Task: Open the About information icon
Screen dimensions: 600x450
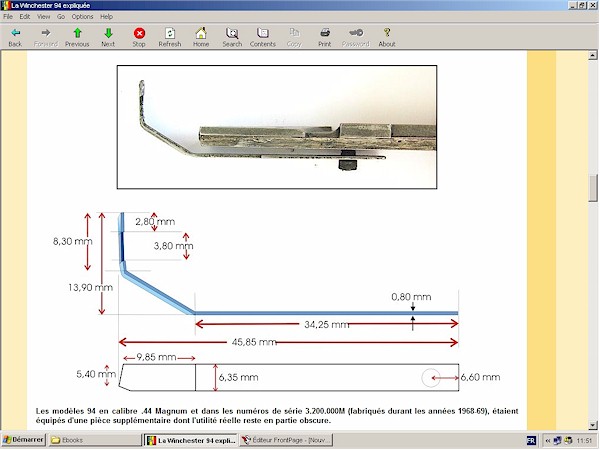Action: (x=387, y=33)
